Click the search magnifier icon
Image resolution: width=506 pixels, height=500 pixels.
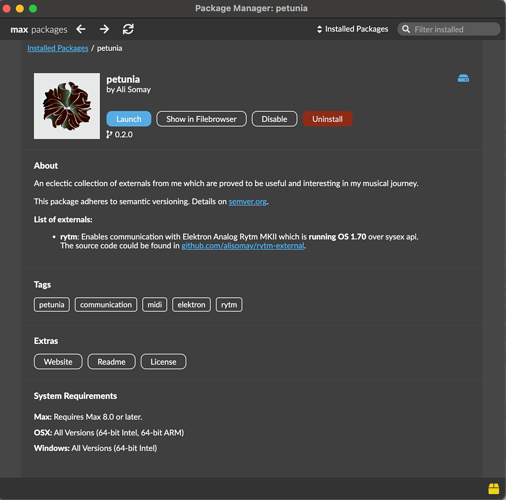pyautogui.click(x=406, y=29)
